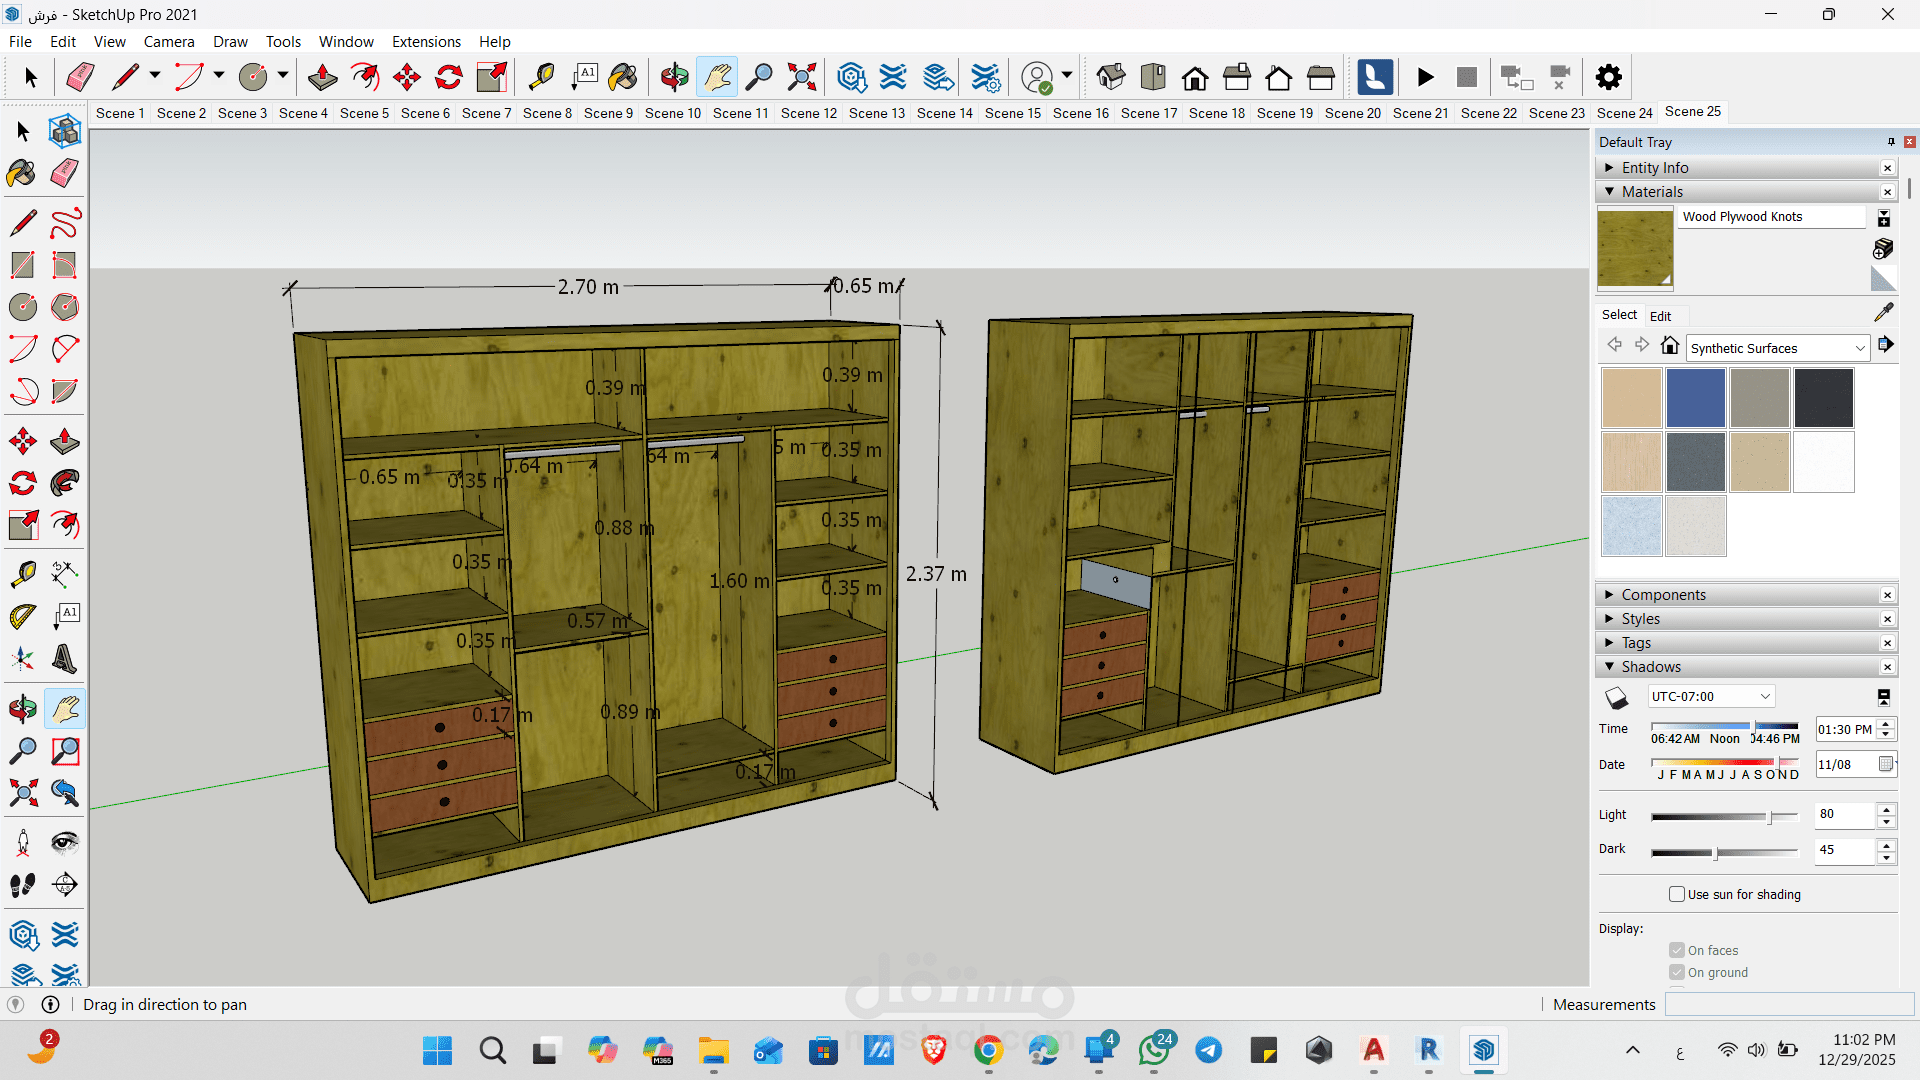Toggle the On faces checkbox

(x=1677, y=950)
